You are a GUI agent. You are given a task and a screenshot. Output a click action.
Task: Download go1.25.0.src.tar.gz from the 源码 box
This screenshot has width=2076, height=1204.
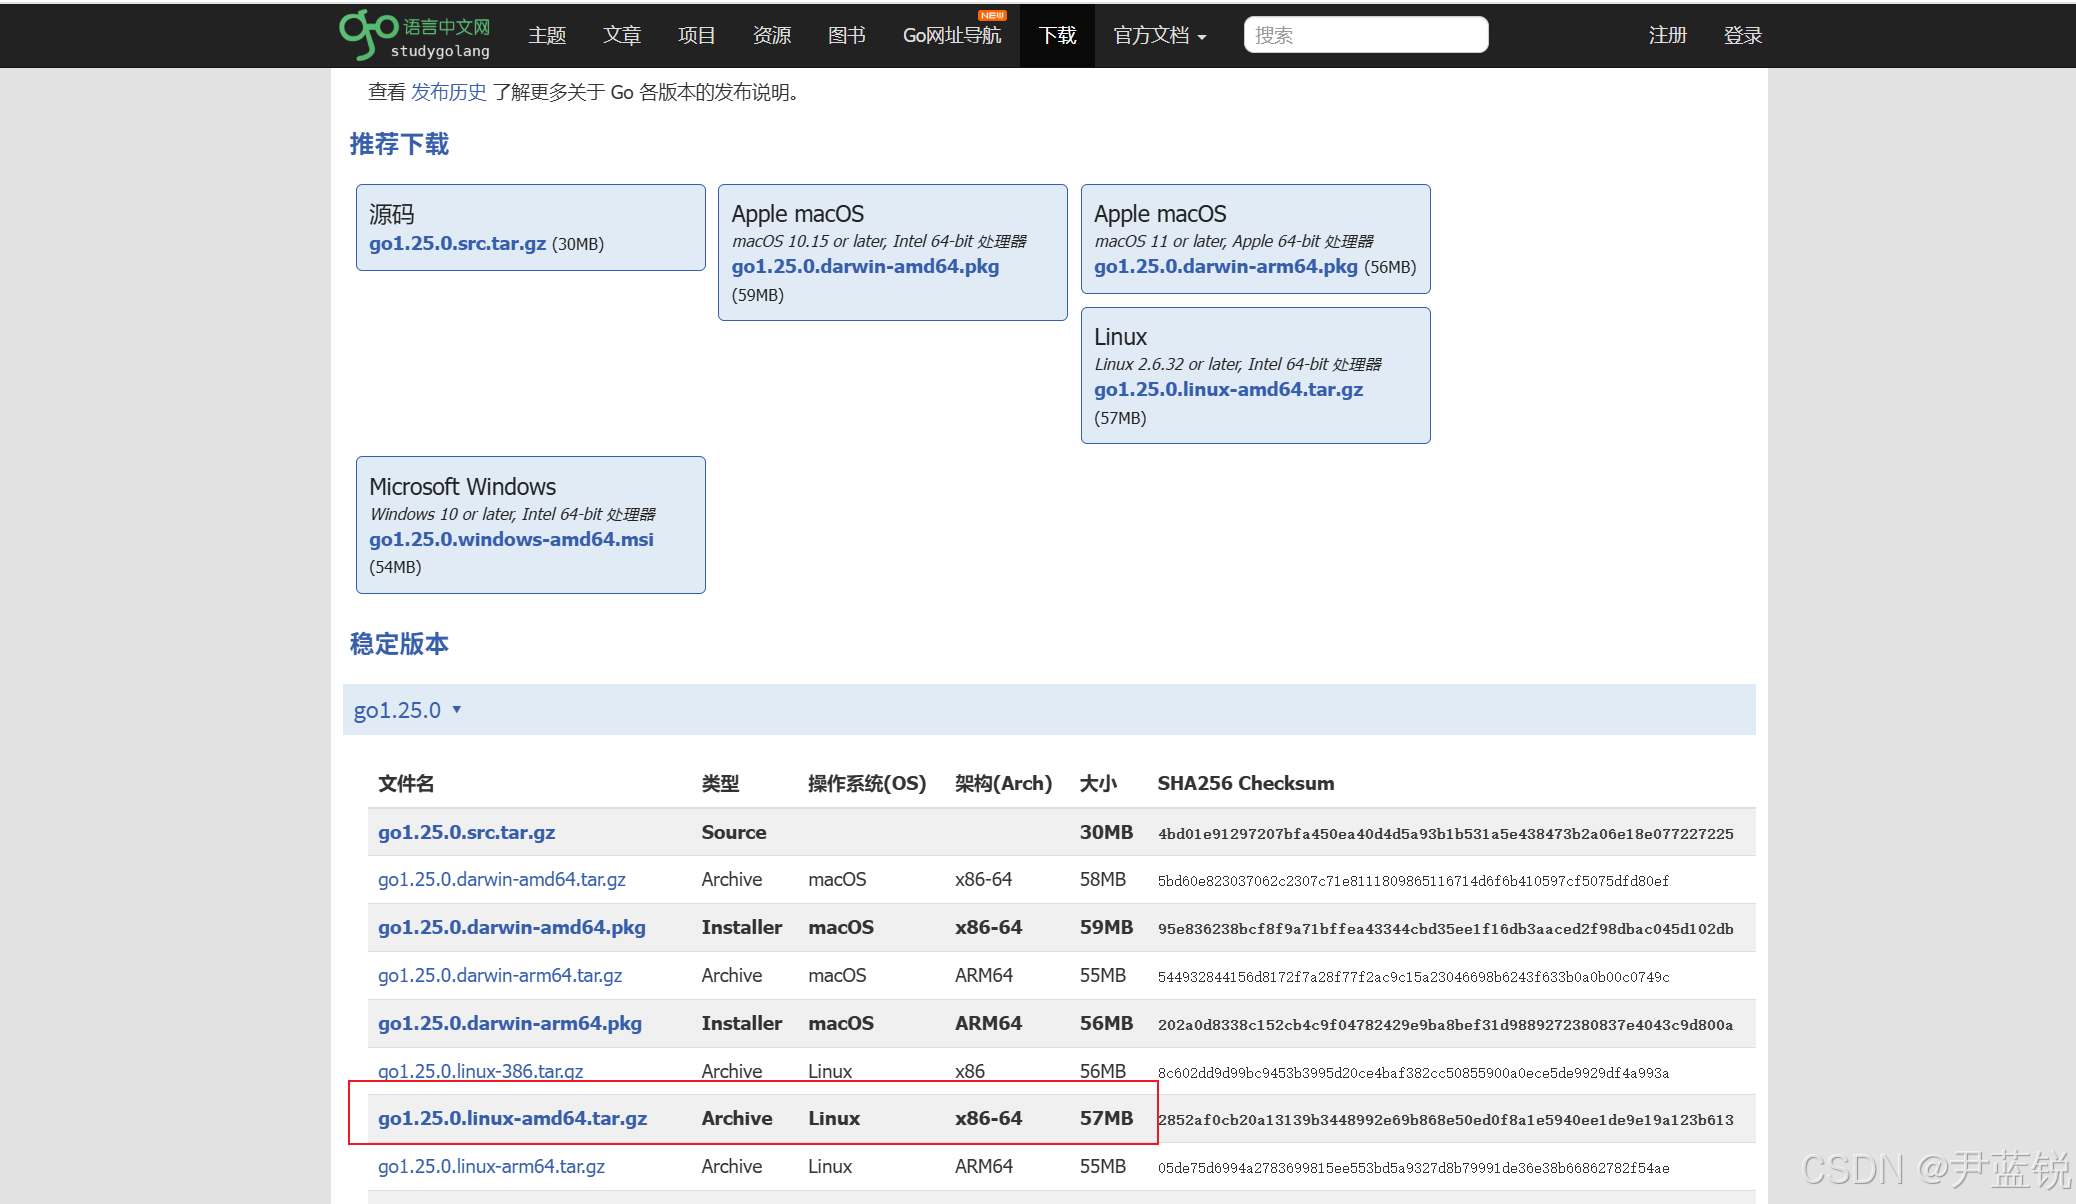pos(457,244)
